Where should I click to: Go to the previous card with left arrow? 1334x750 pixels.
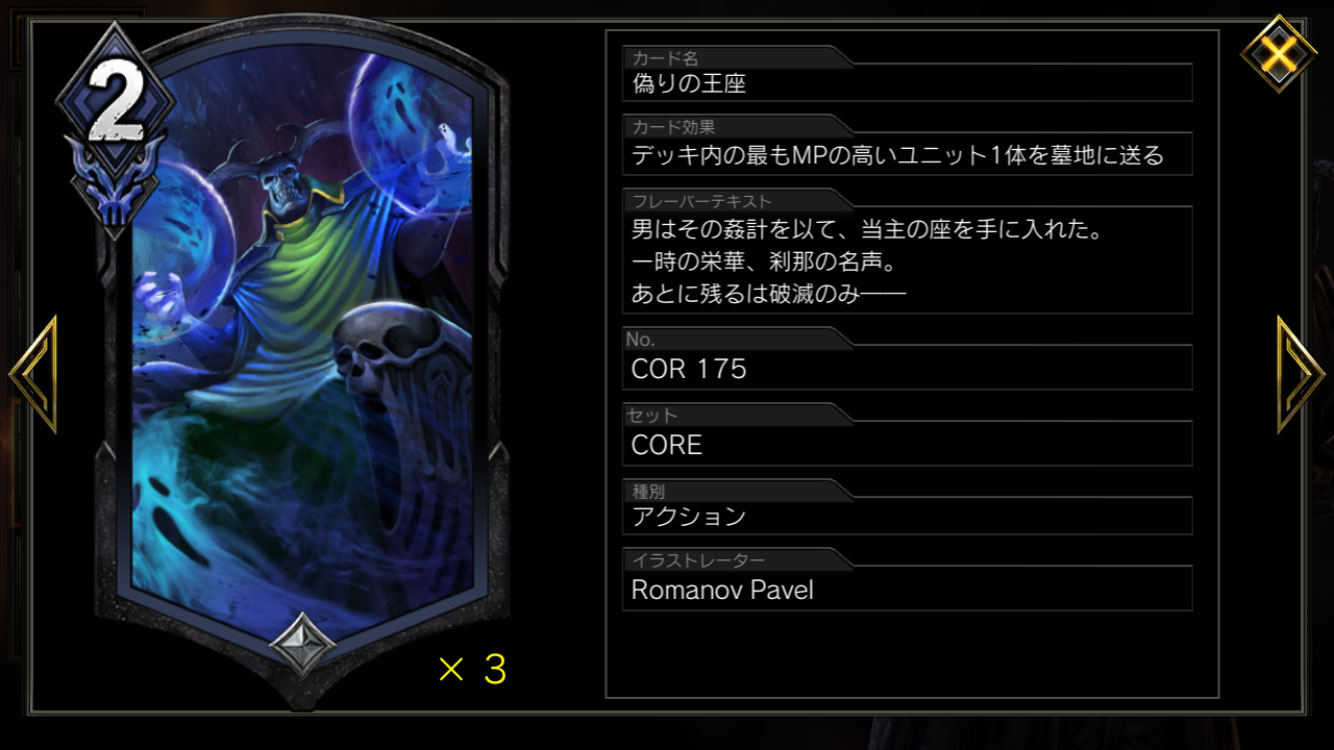33,374
